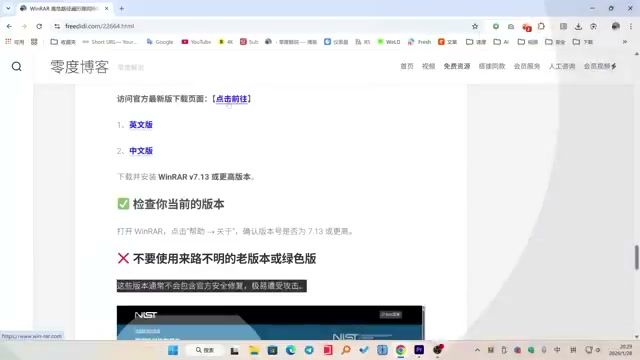
Task: Click the address bar URL
Action: point(100,26)
